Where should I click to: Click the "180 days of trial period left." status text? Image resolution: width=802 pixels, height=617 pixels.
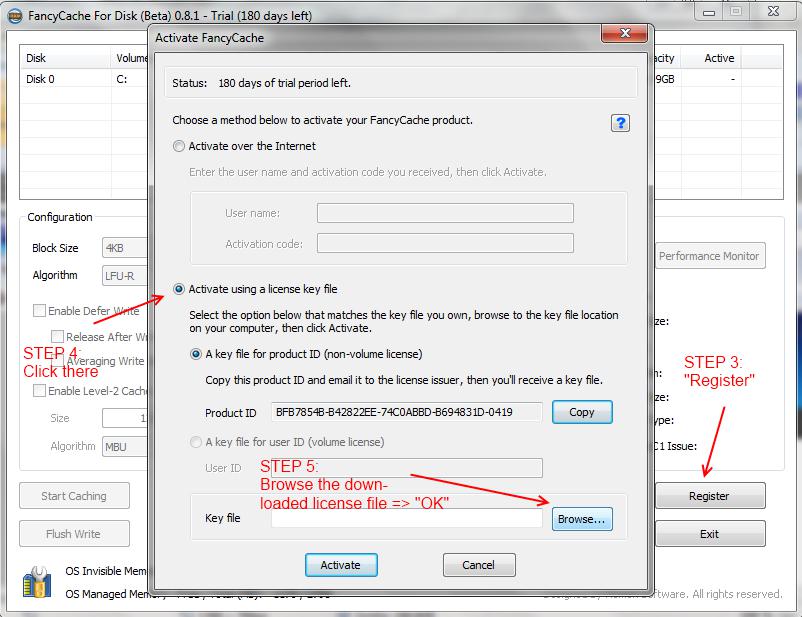click(x=284, y=83)
